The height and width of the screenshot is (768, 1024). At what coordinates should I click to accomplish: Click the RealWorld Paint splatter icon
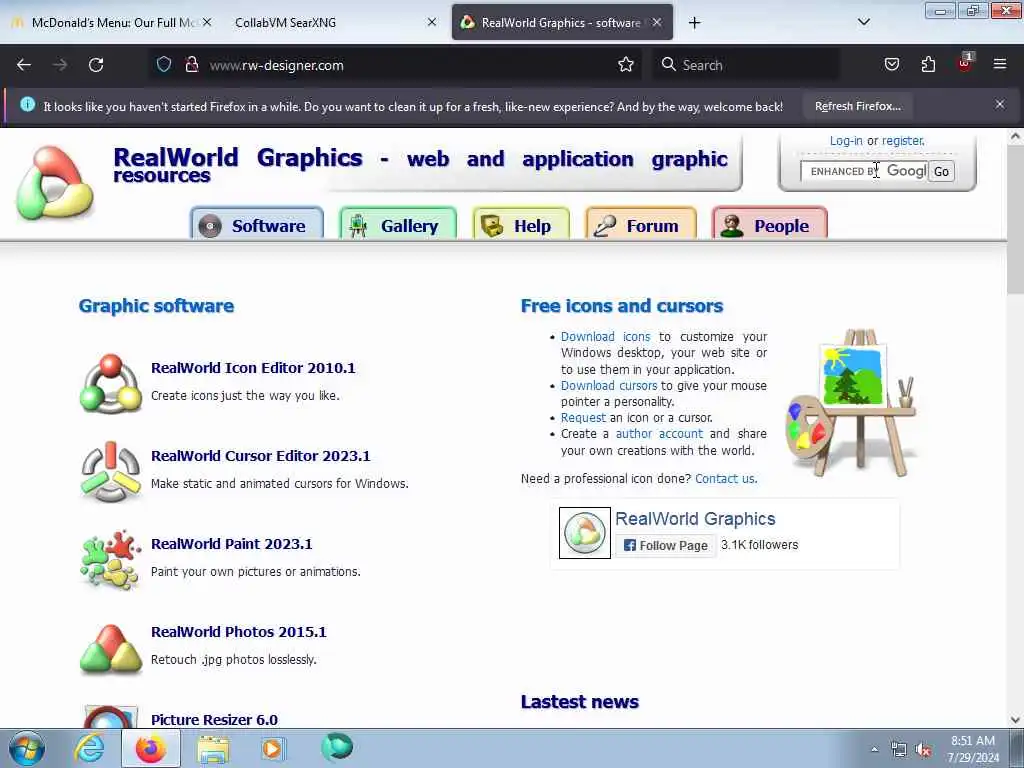[110, 560]
